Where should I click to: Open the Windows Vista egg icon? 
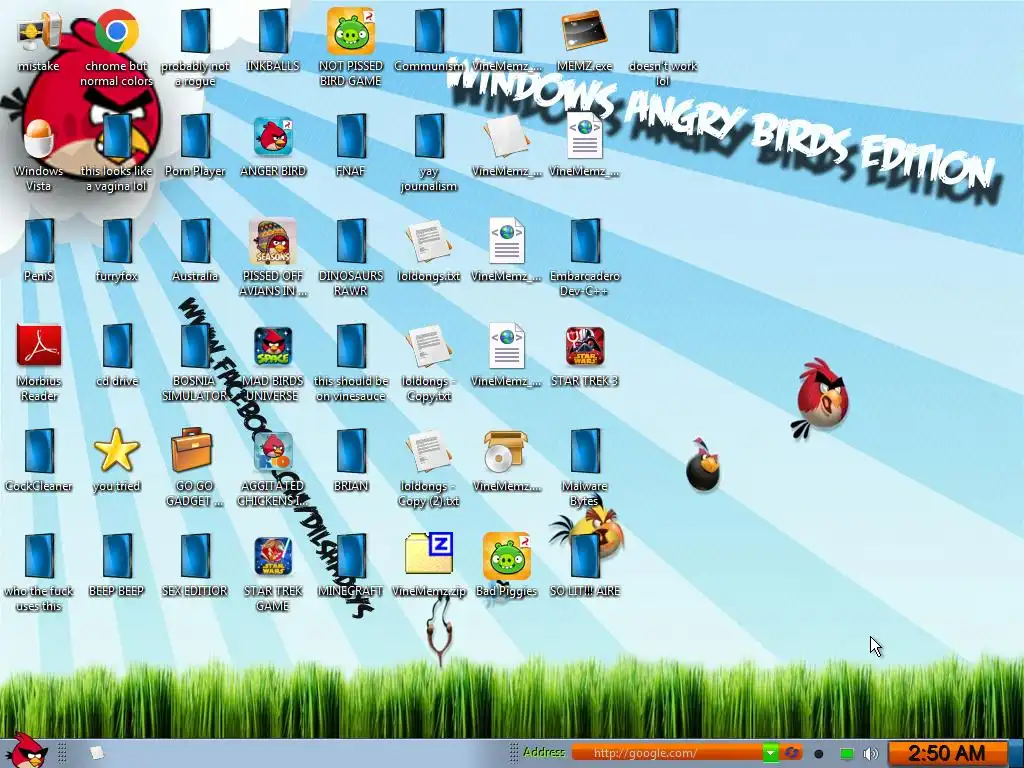(39, 138)
